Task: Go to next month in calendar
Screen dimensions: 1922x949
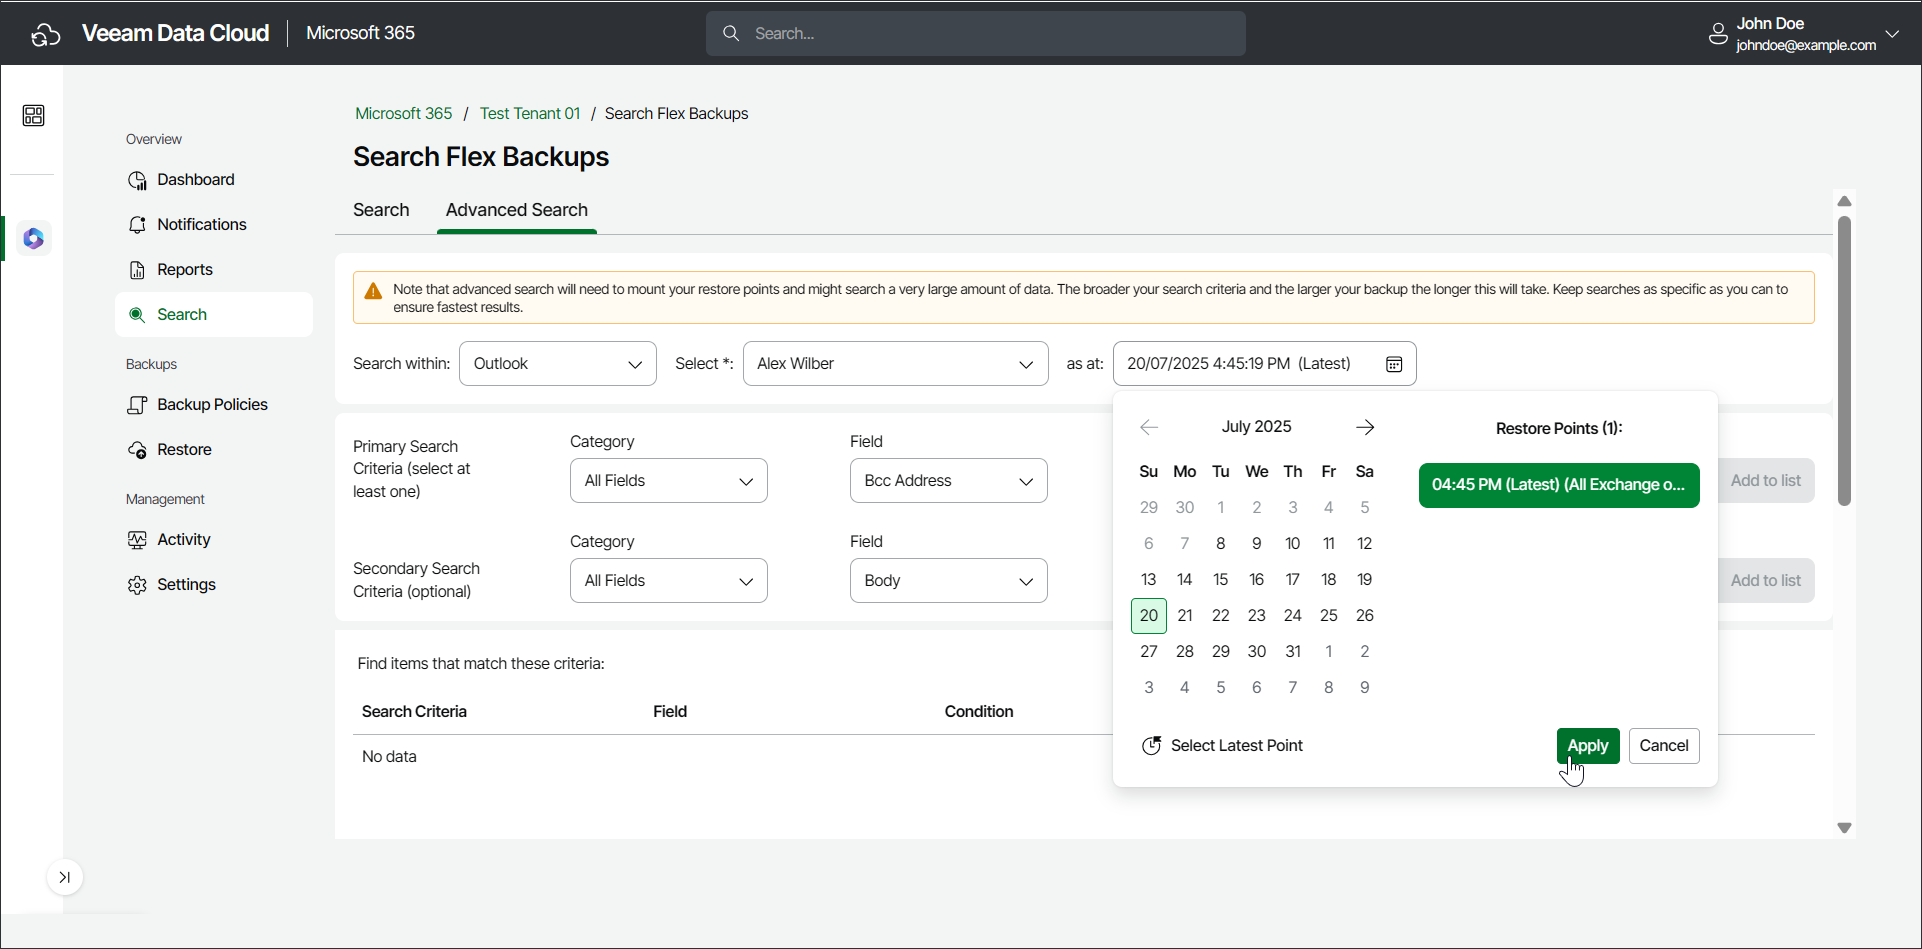Action: 1365,428
